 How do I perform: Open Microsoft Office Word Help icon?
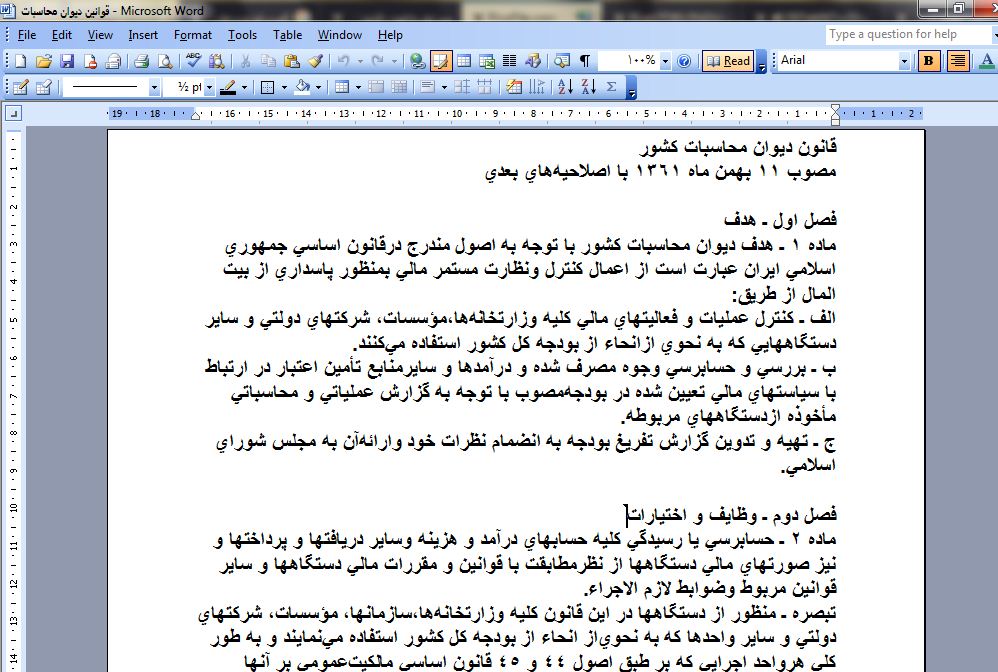coord(684,61)
